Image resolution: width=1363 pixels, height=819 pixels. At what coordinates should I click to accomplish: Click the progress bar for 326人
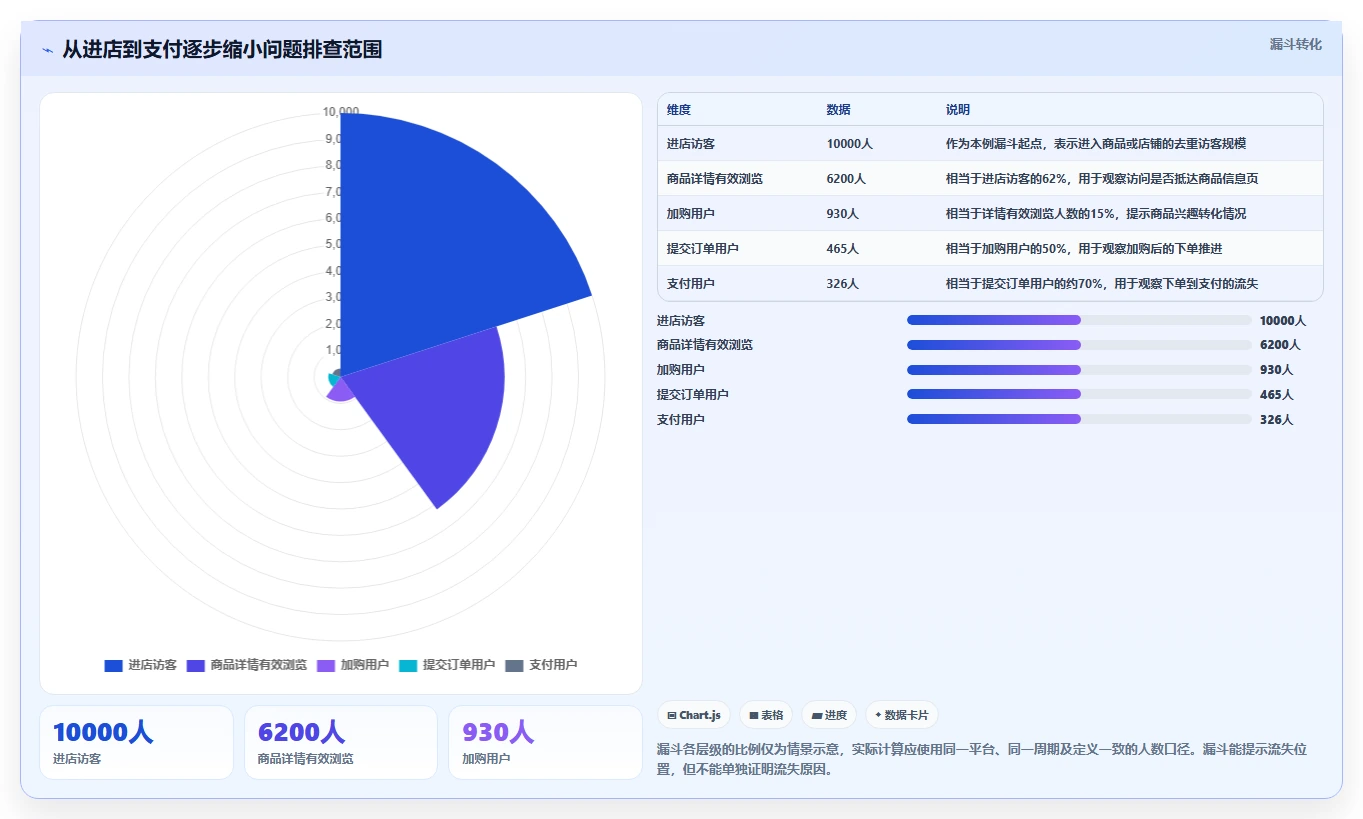(x=1079, y=419)
